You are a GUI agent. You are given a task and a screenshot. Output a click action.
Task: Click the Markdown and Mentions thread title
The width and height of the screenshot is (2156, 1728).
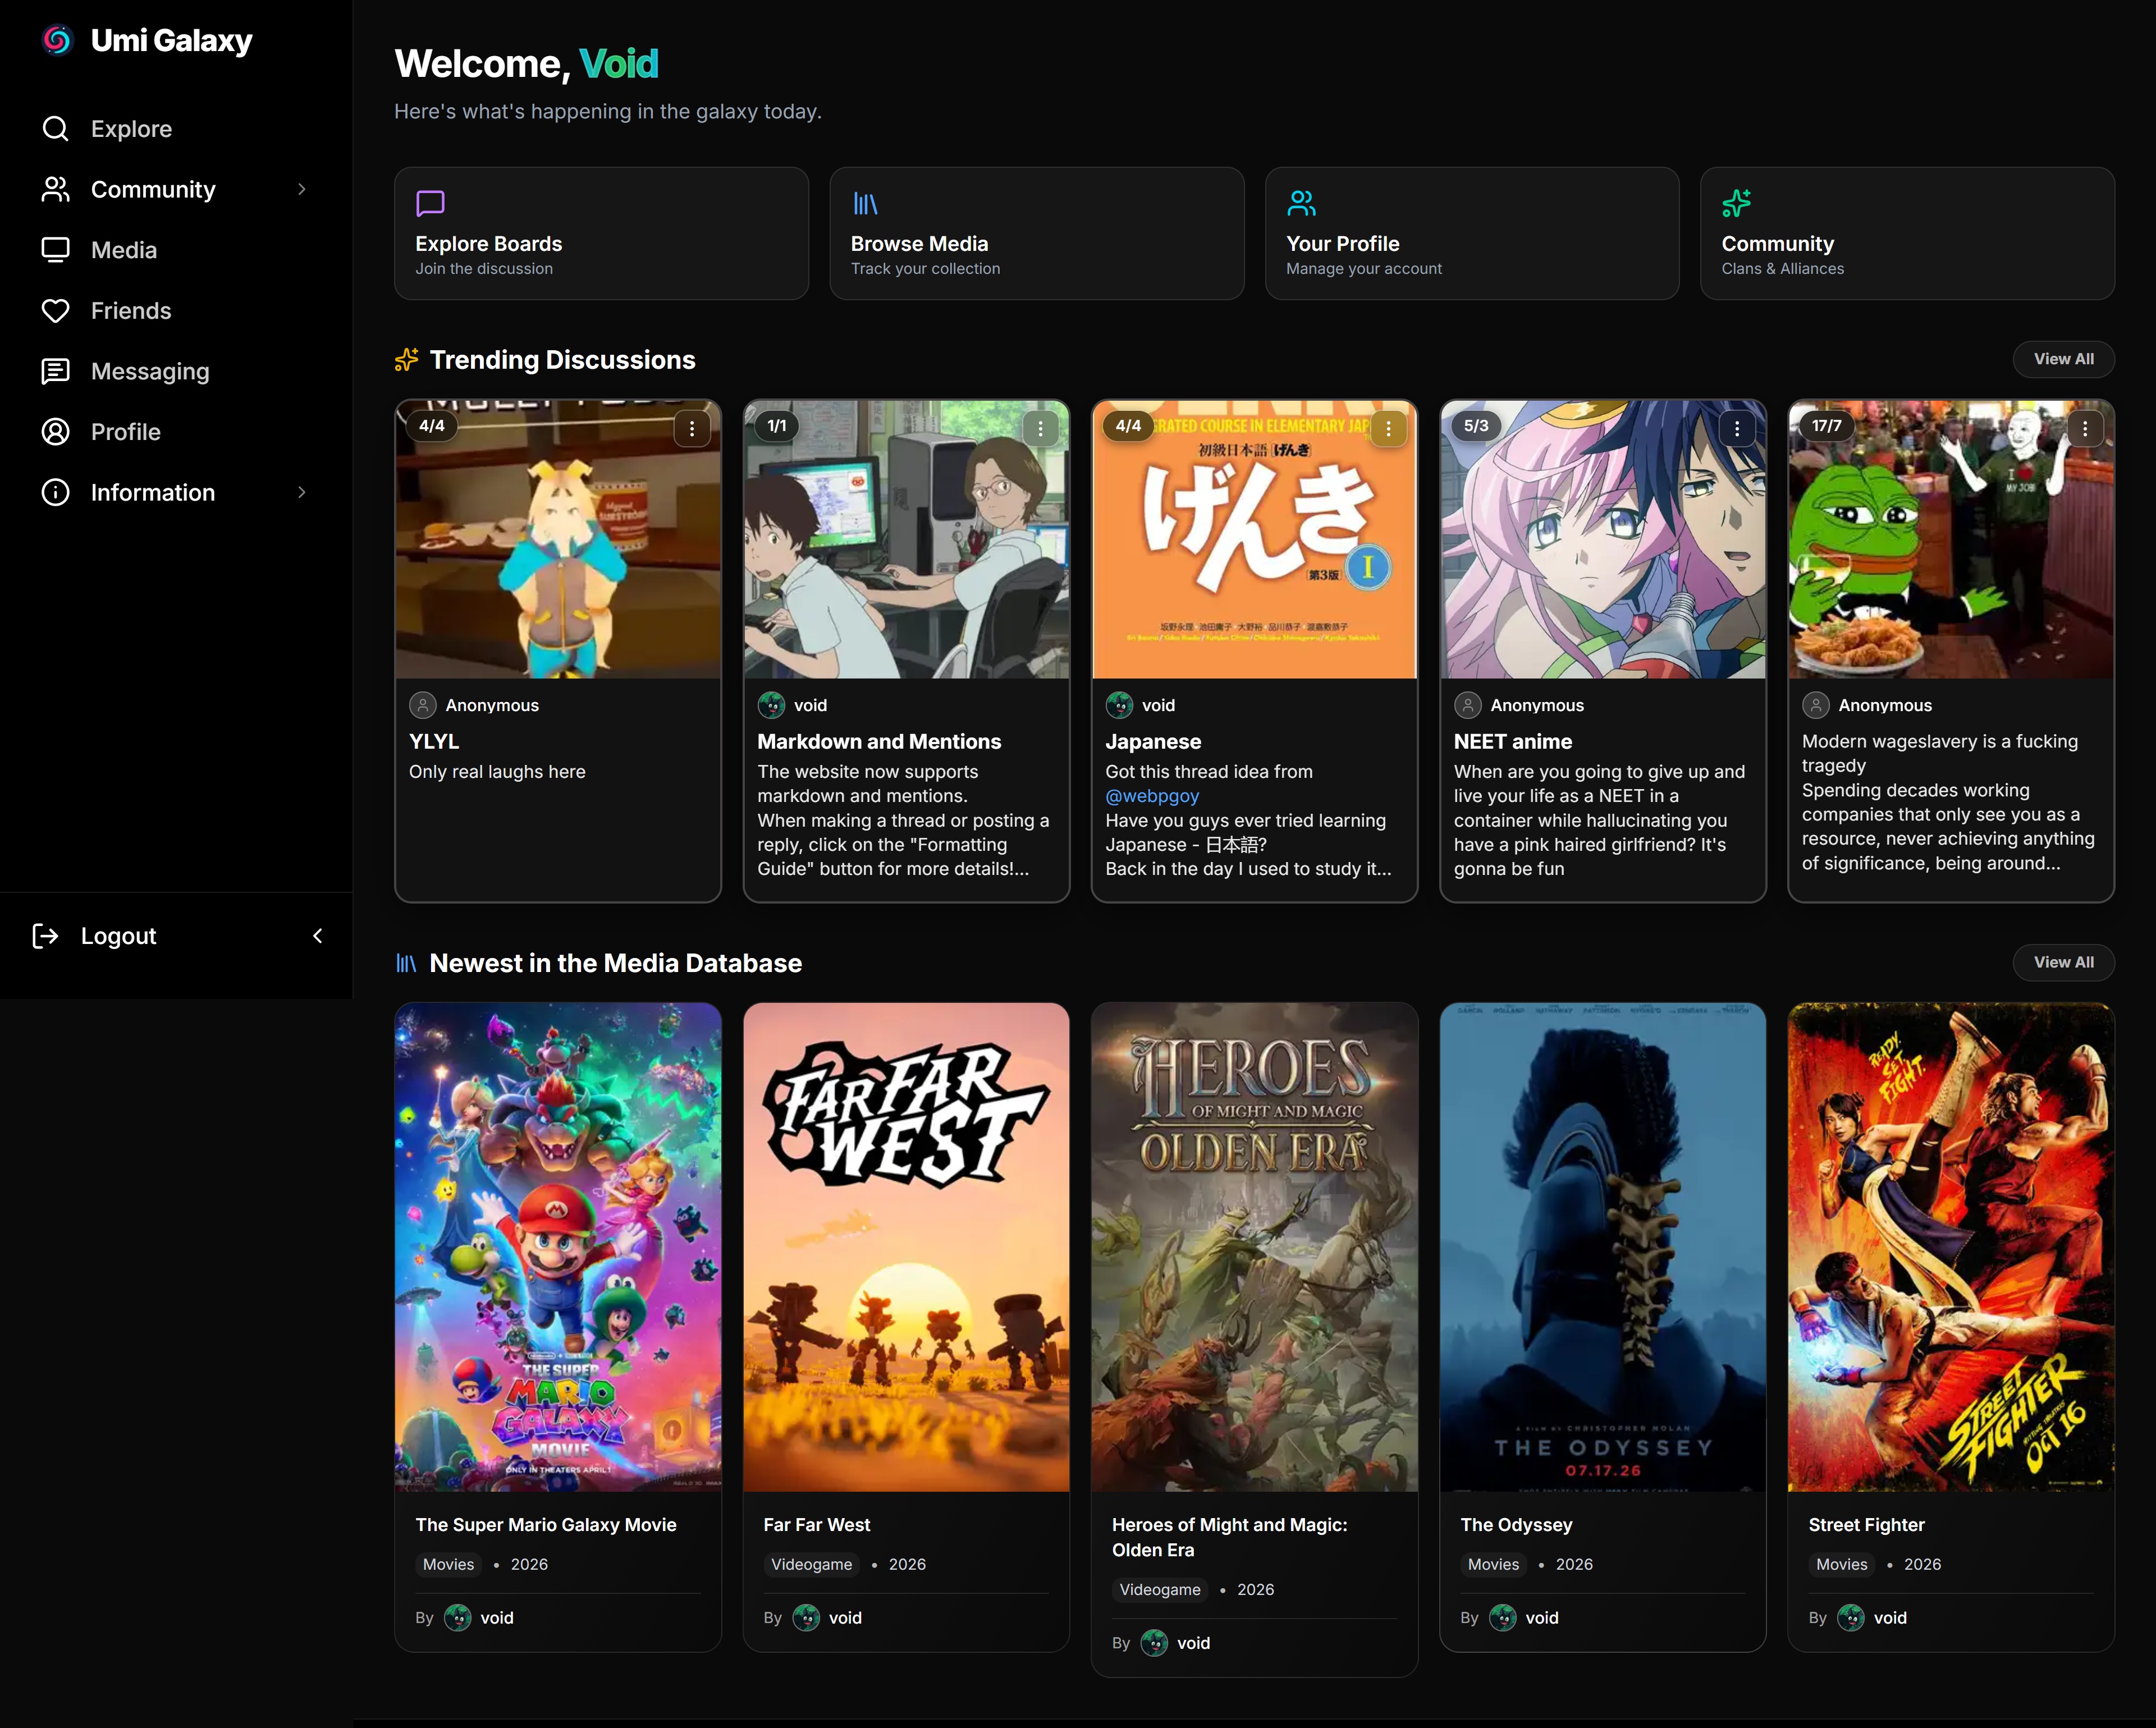click(x=879, y=742)
